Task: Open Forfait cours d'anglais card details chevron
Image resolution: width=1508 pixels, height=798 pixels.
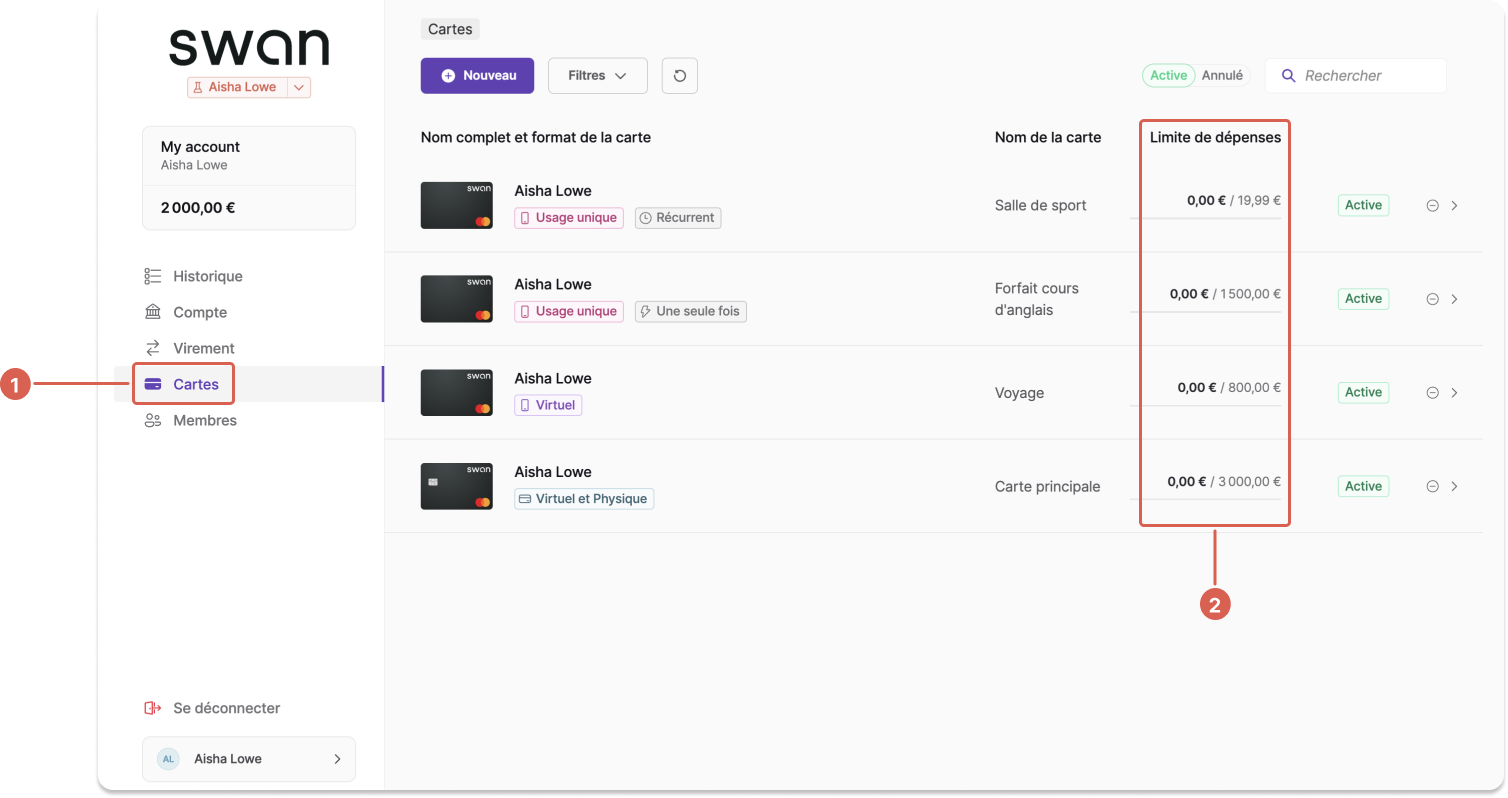Action: pyautogui.click(x=1454, y=299)
